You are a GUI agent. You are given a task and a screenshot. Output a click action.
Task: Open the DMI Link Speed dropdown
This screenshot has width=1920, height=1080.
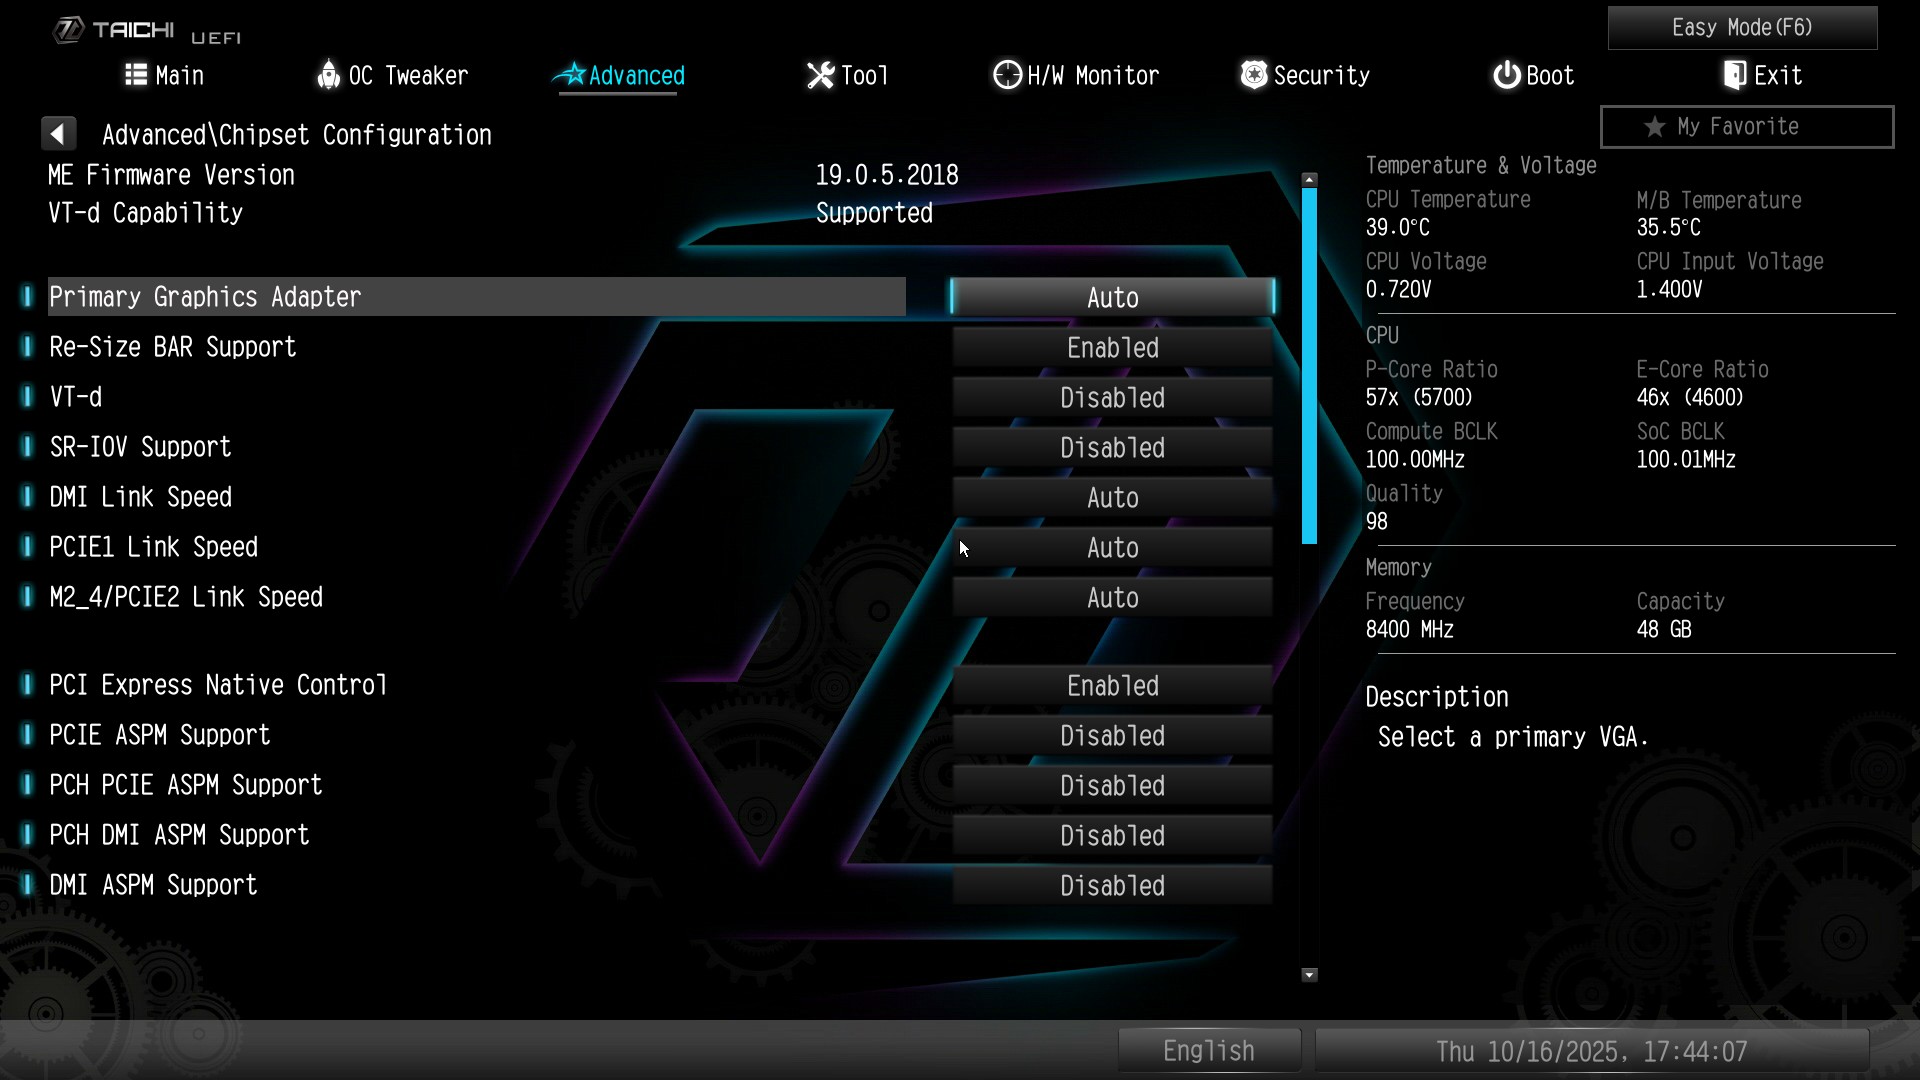[x=1112, y=498]
